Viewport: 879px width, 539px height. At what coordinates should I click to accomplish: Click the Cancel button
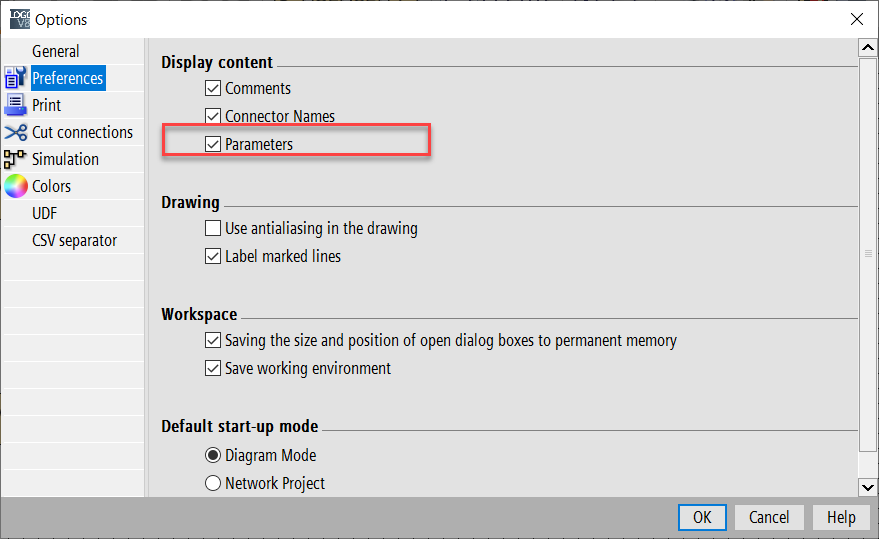click(769, 517)
